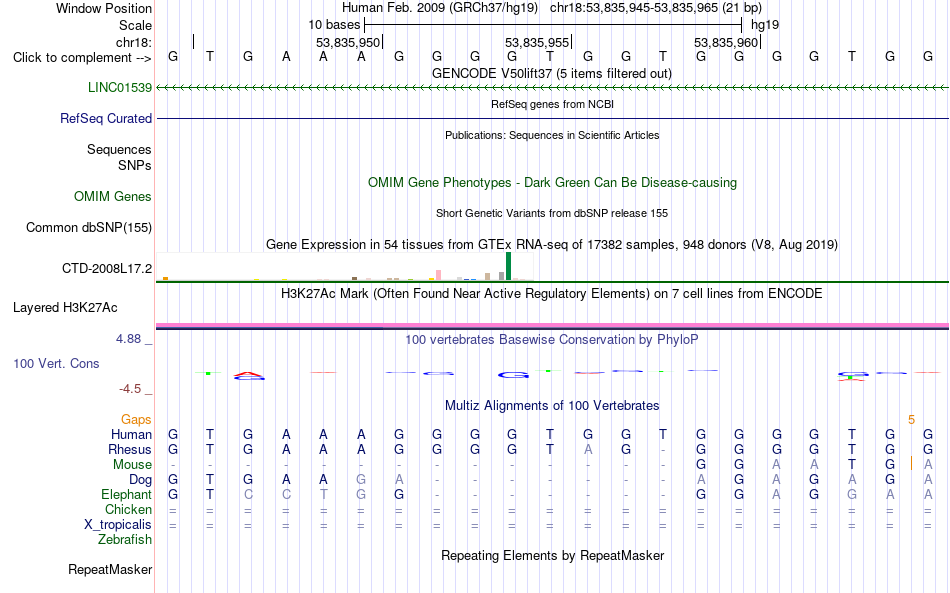Click the 4.88 PhyloP upper scale value
Screen dimensions: 950x593
coord(128,339)
